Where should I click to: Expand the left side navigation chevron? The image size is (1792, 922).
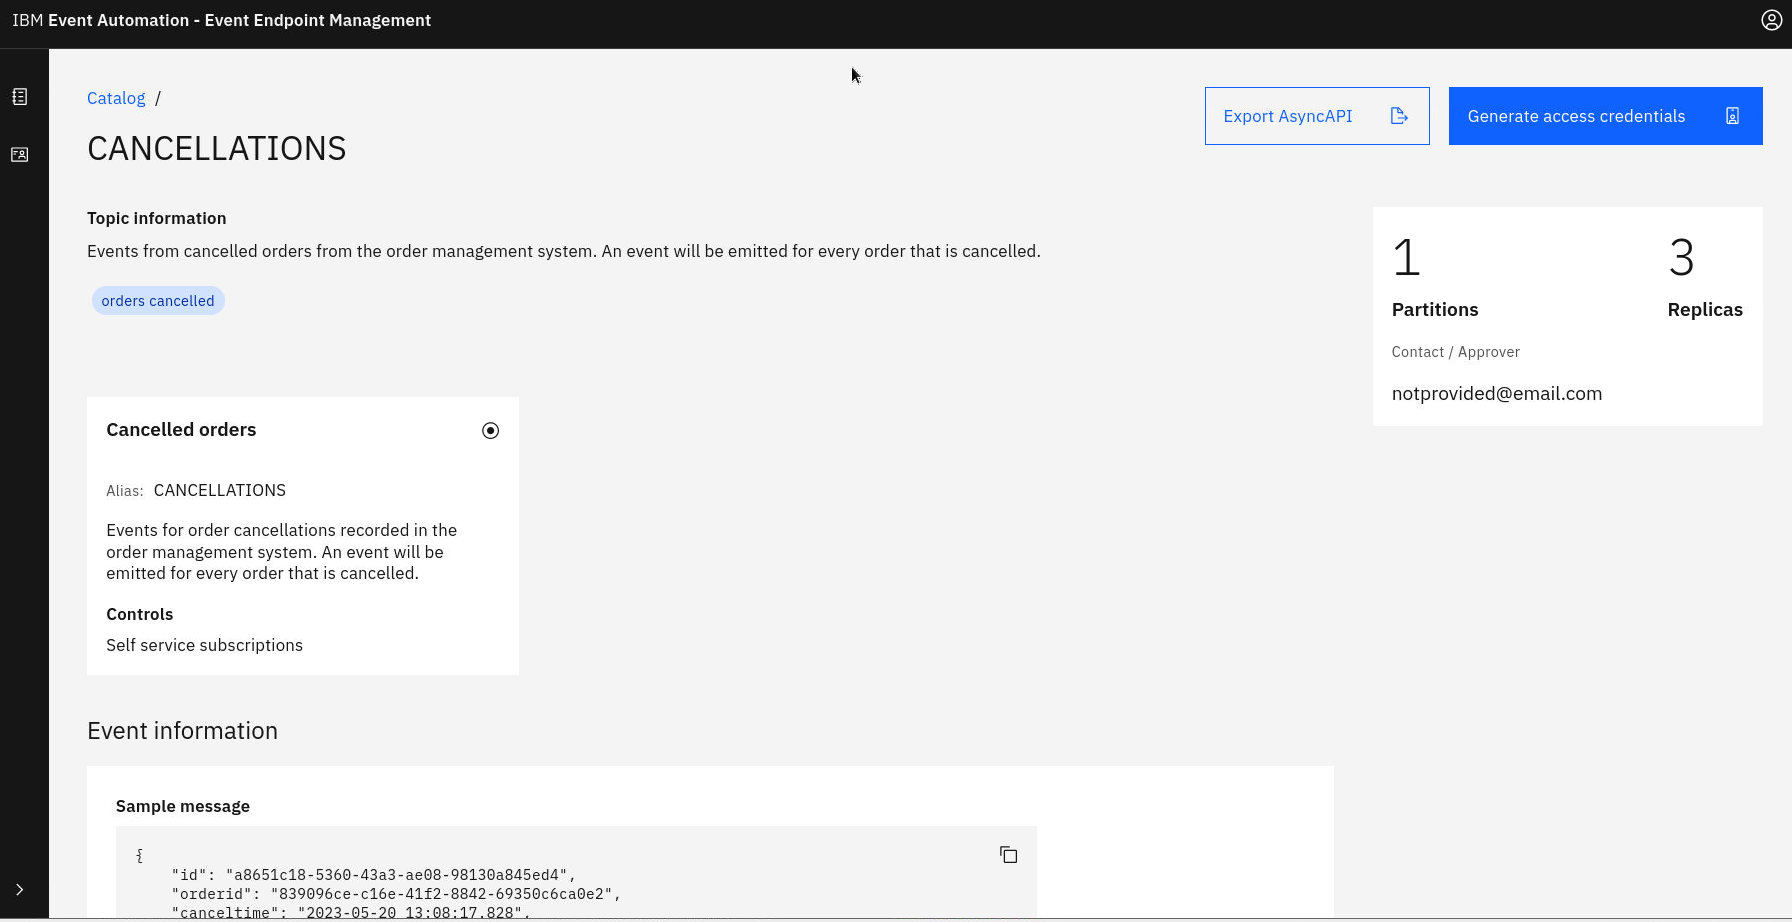(20, 889)
